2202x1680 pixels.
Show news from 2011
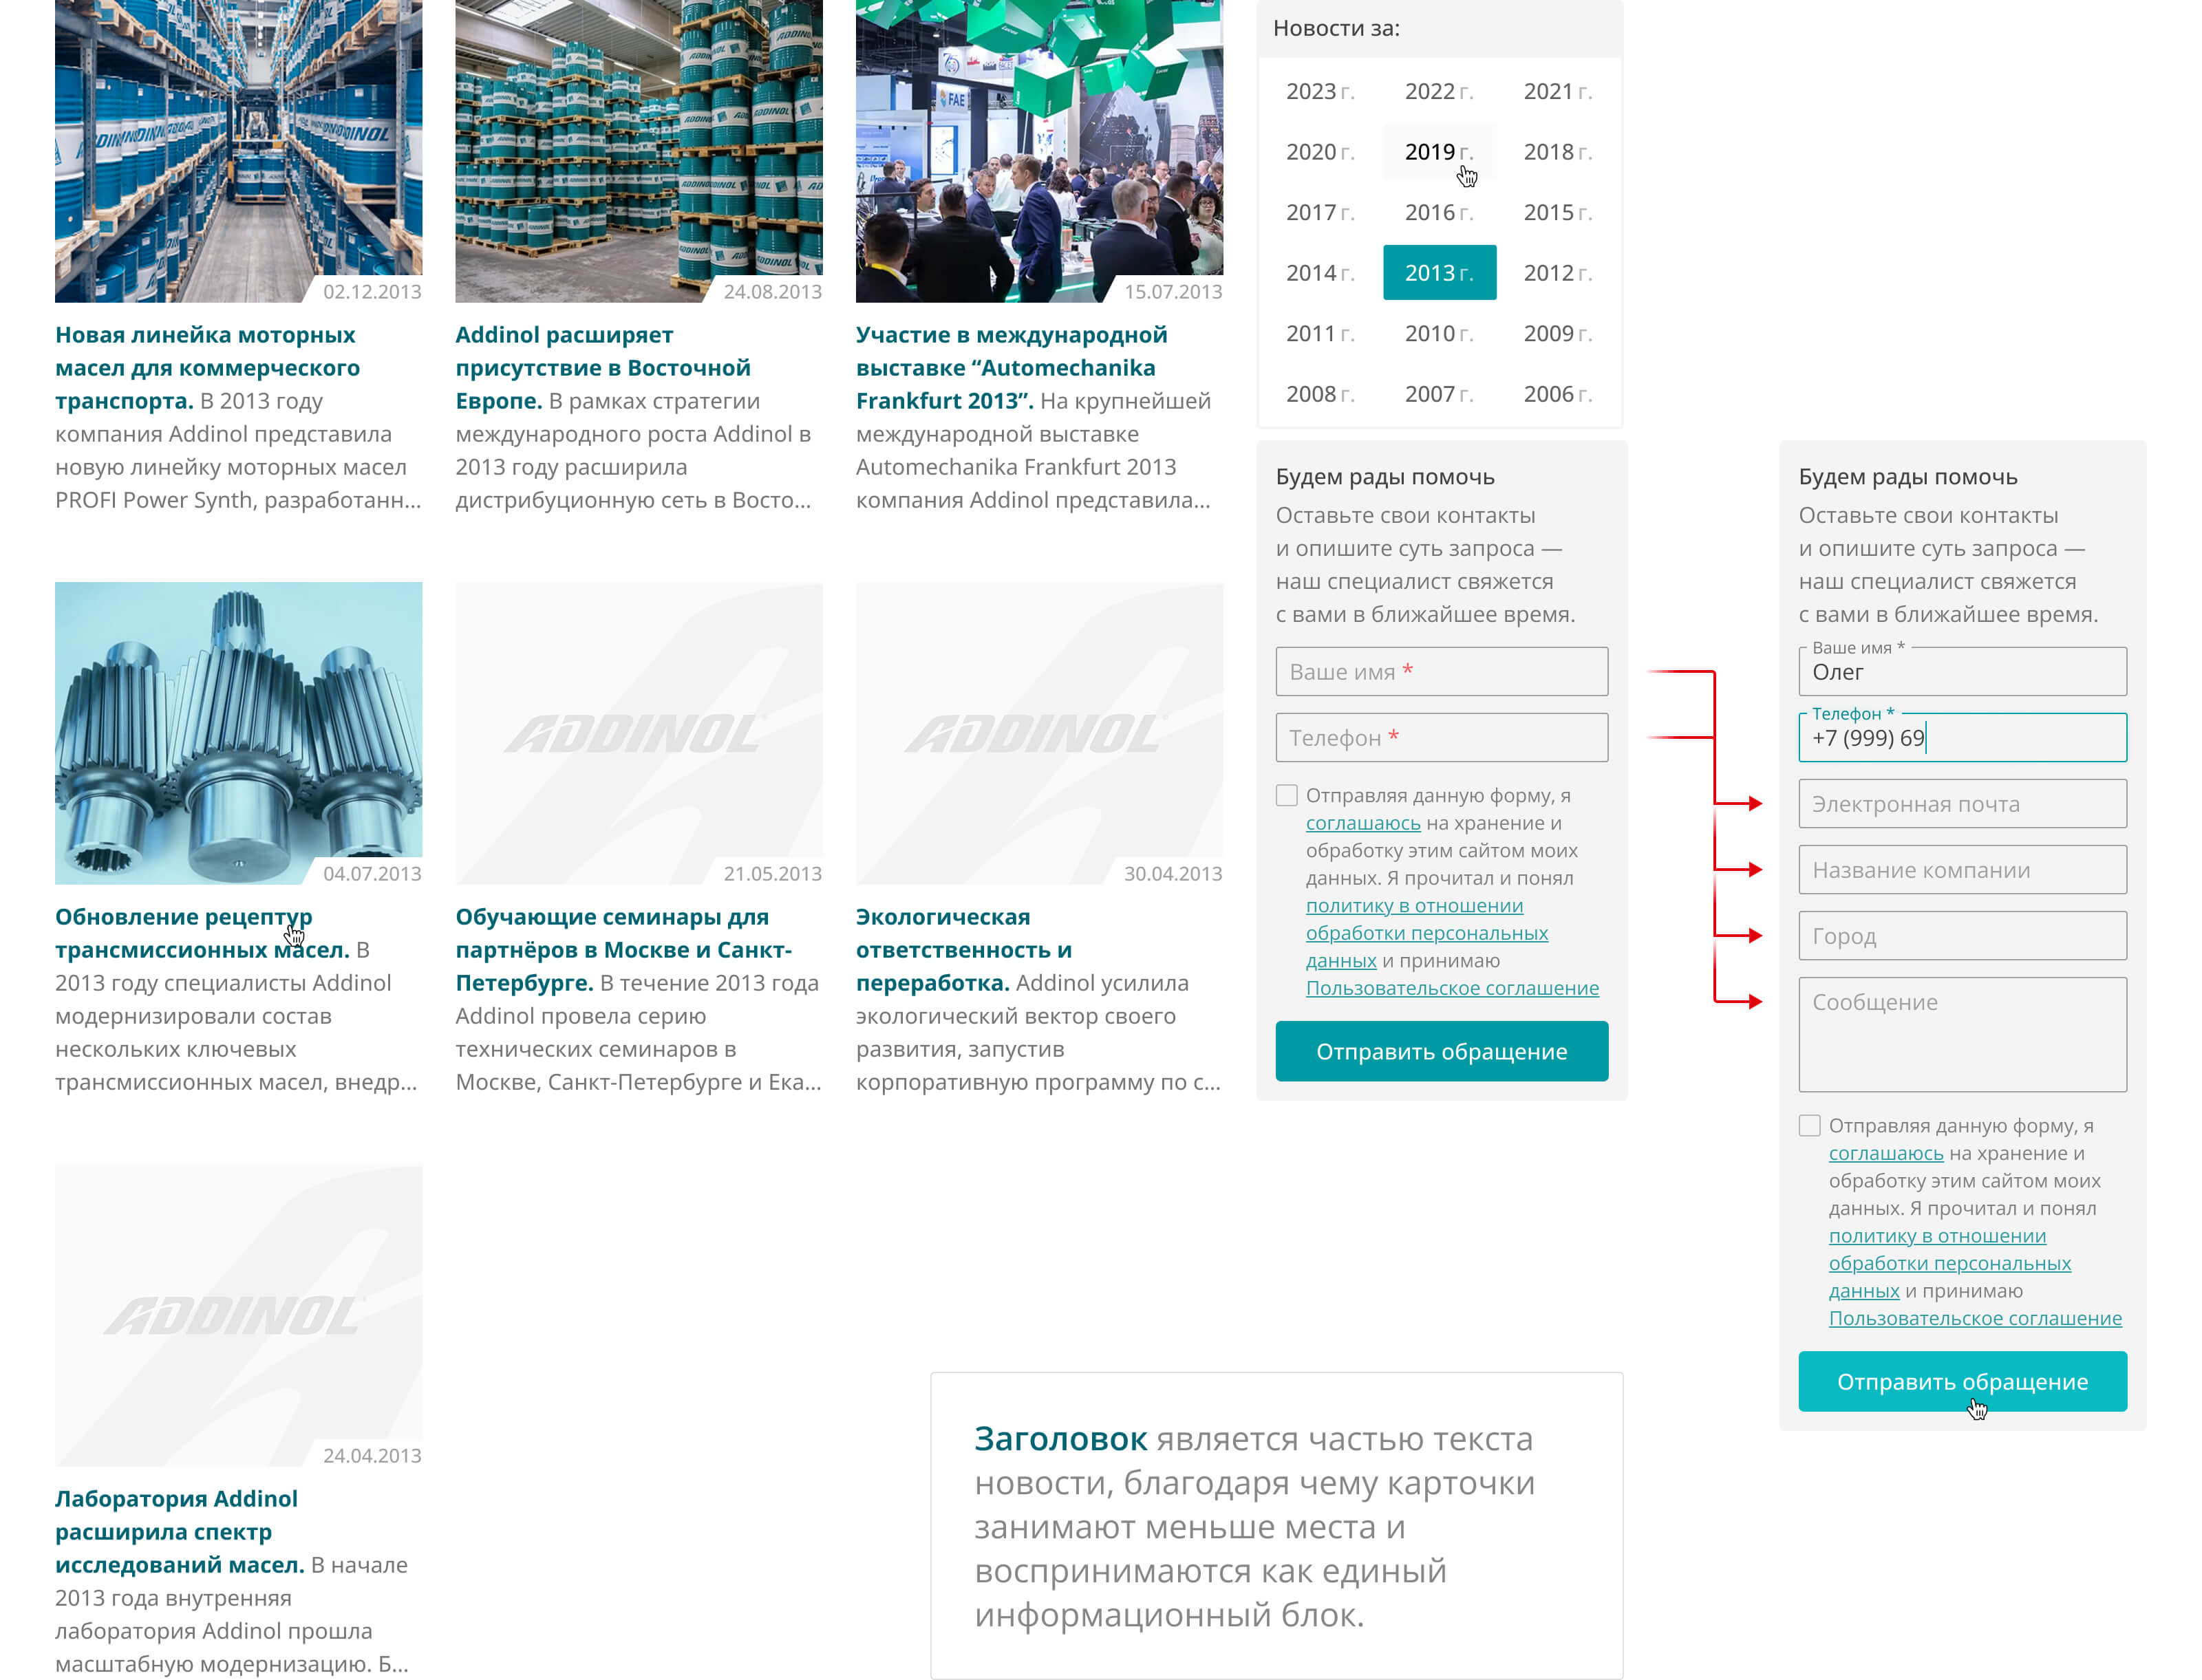(x=1320, y=333)
